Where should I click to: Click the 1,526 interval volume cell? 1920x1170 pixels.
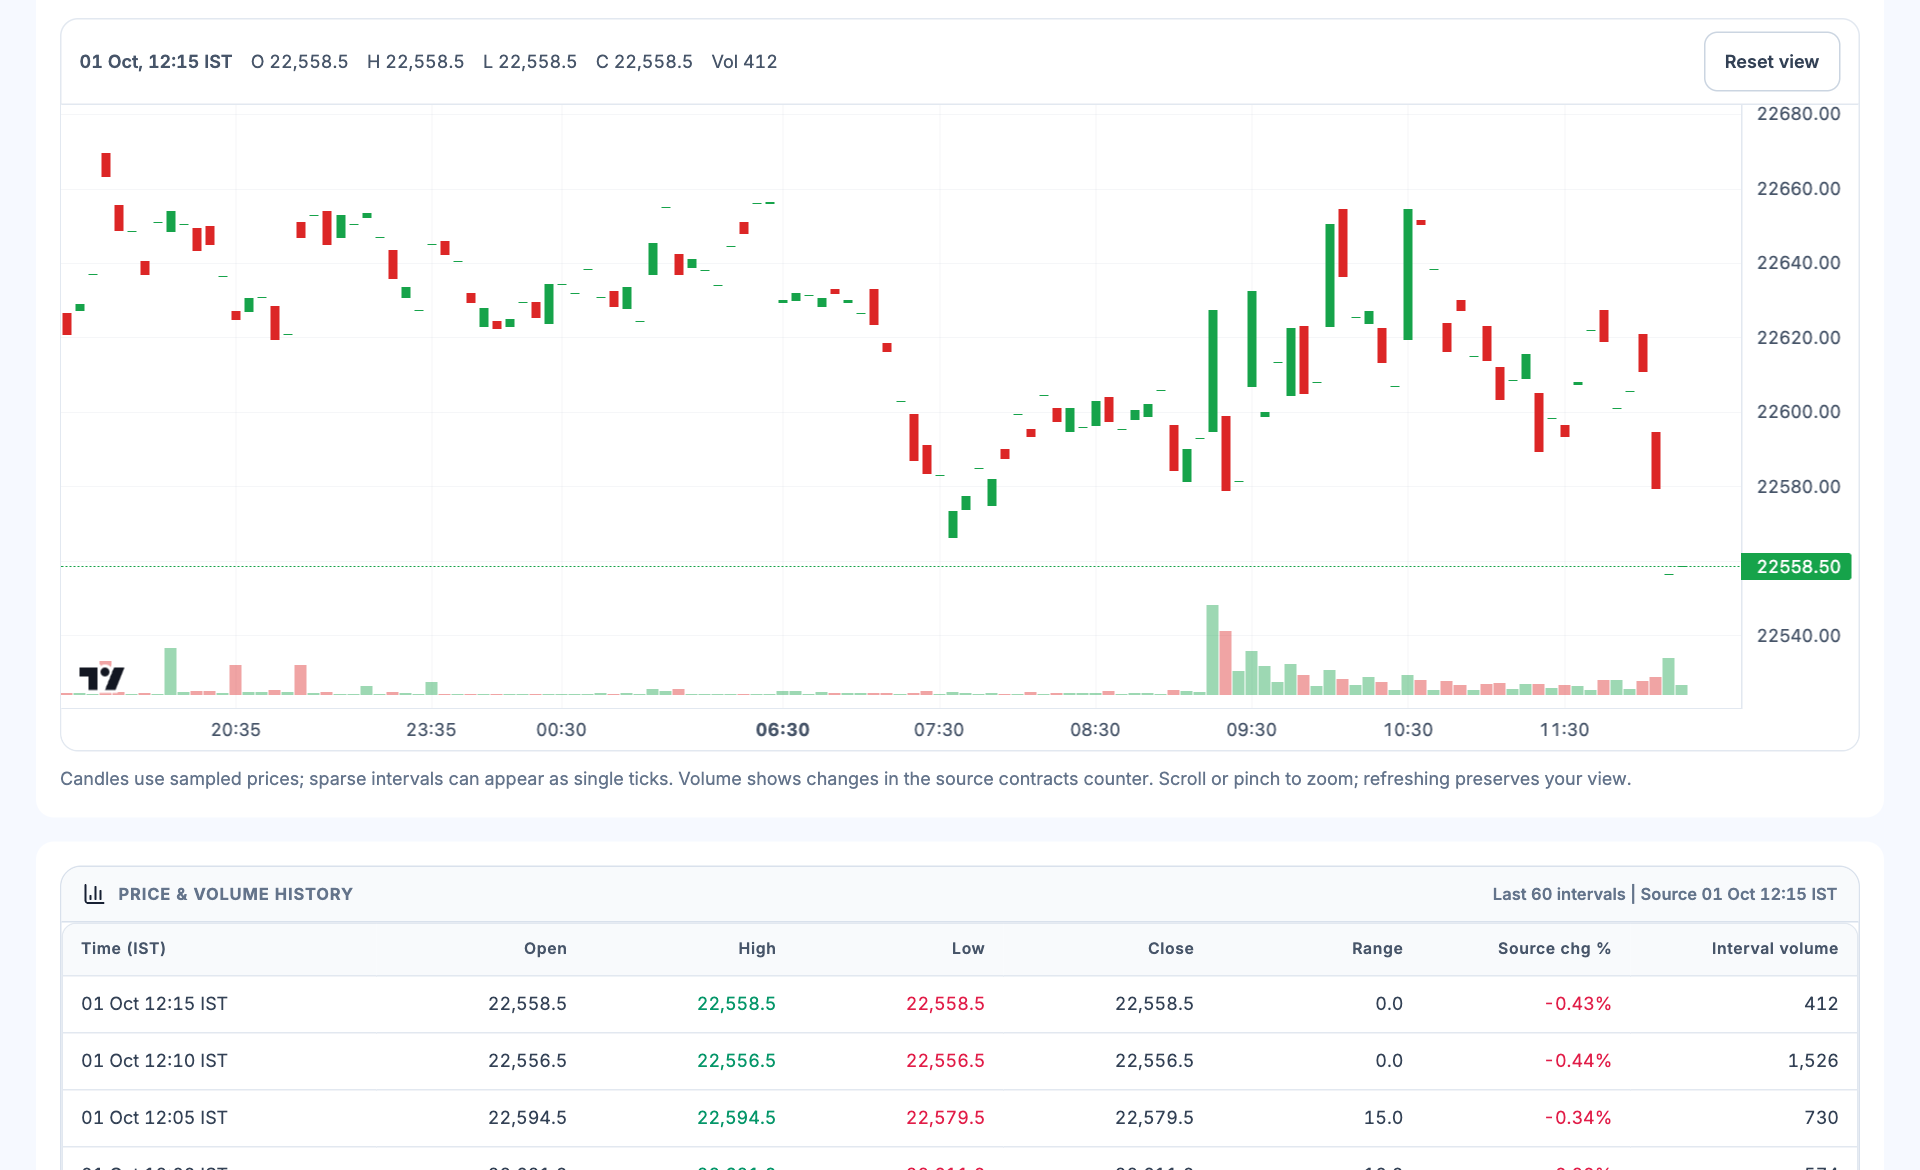click(1813, 1061)
